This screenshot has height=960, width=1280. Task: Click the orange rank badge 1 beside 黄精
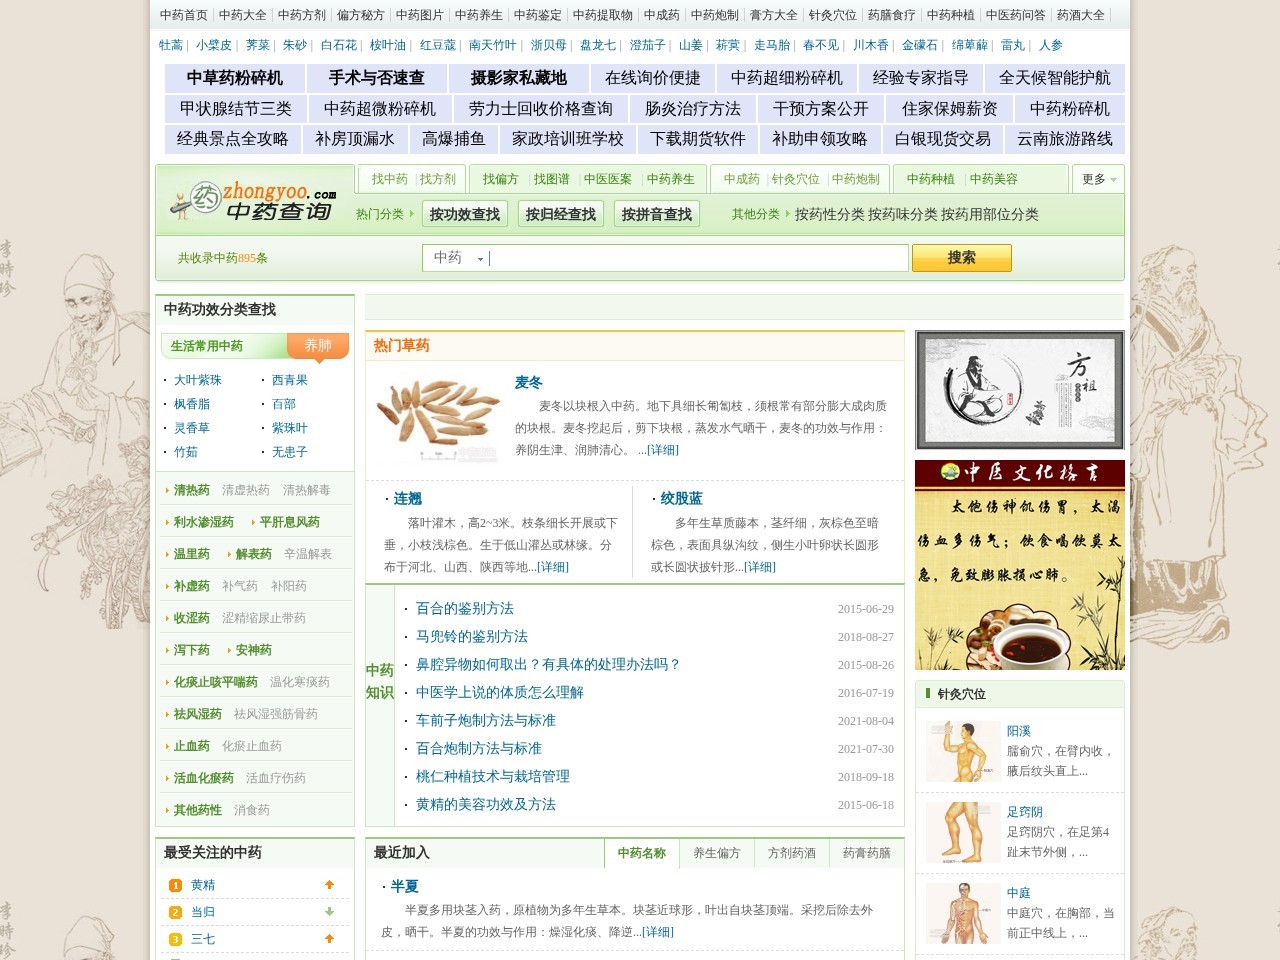coord(174,885)
